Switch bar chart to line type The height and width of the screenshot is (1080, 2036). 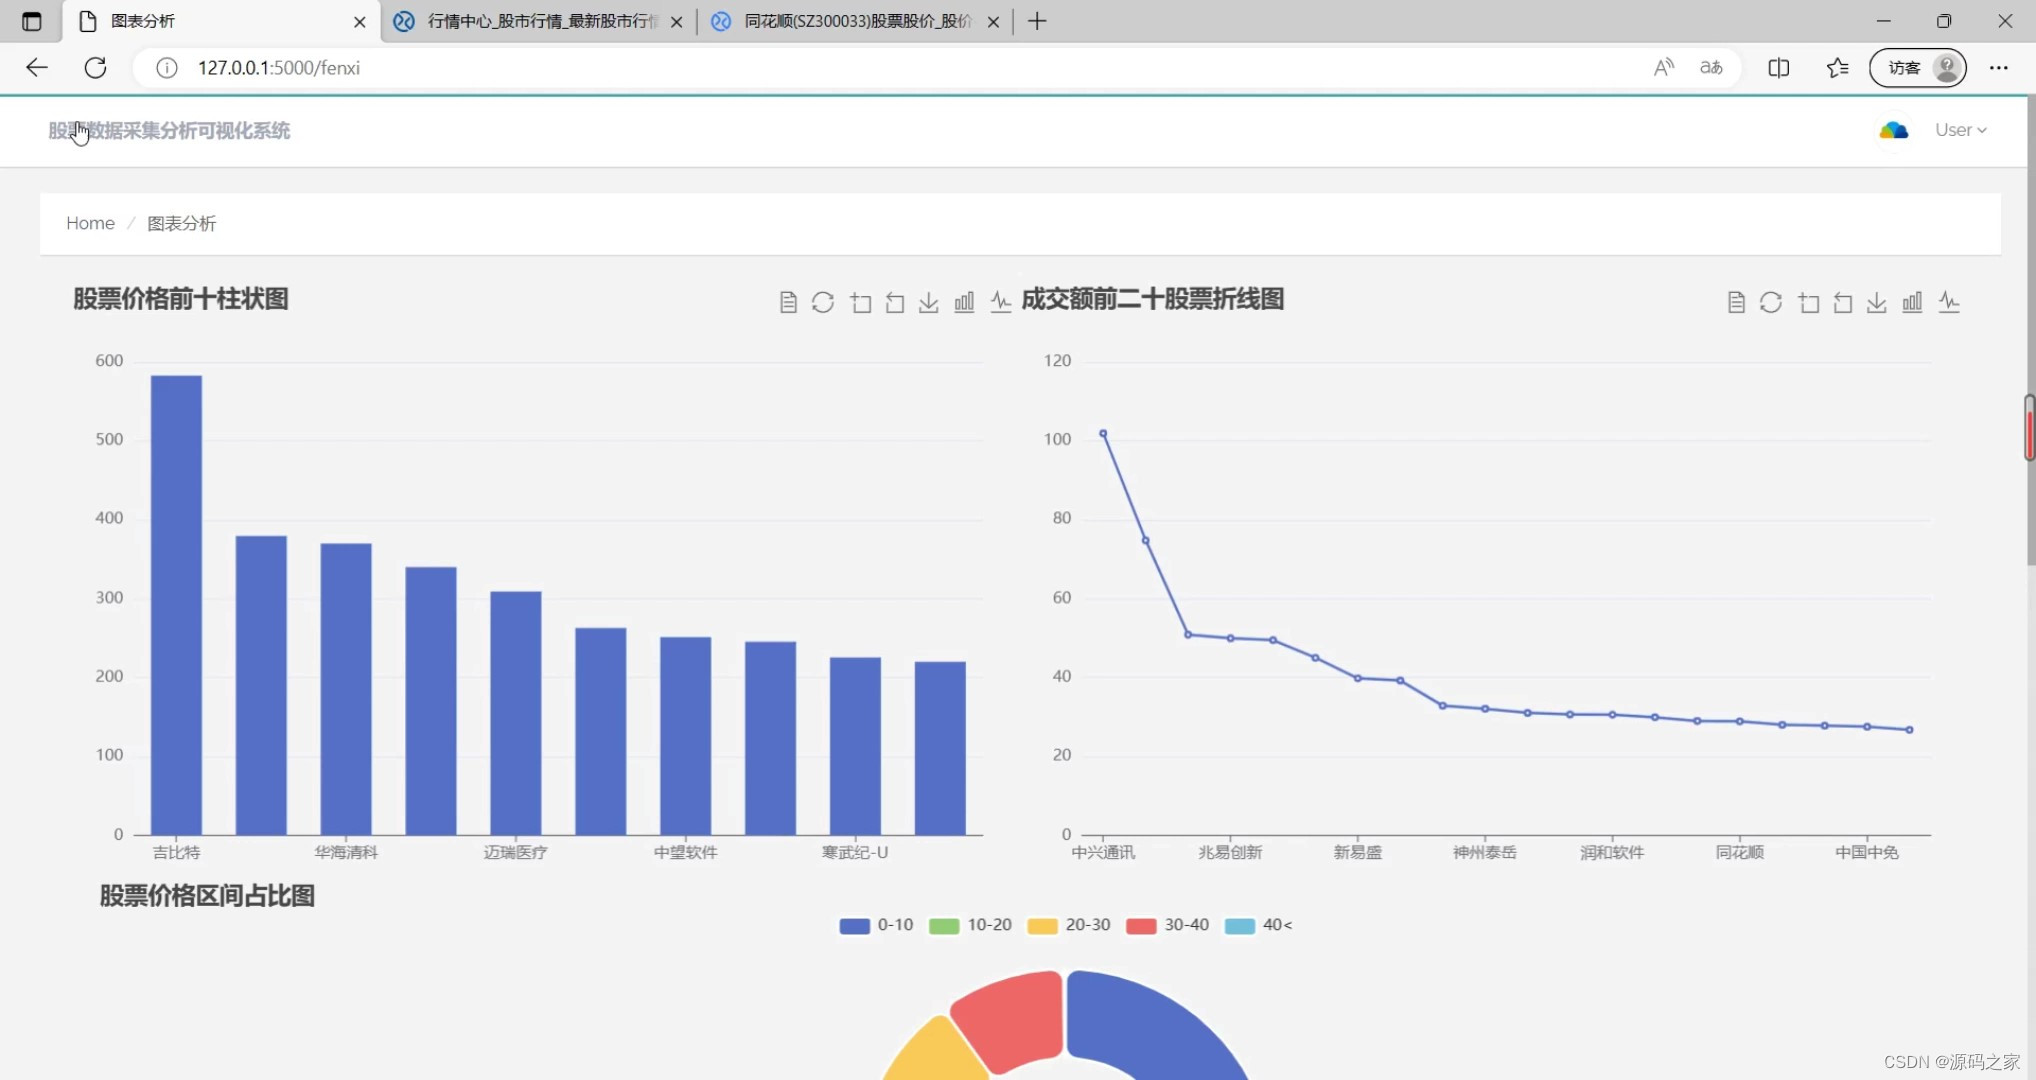(x=1001, y=302)
